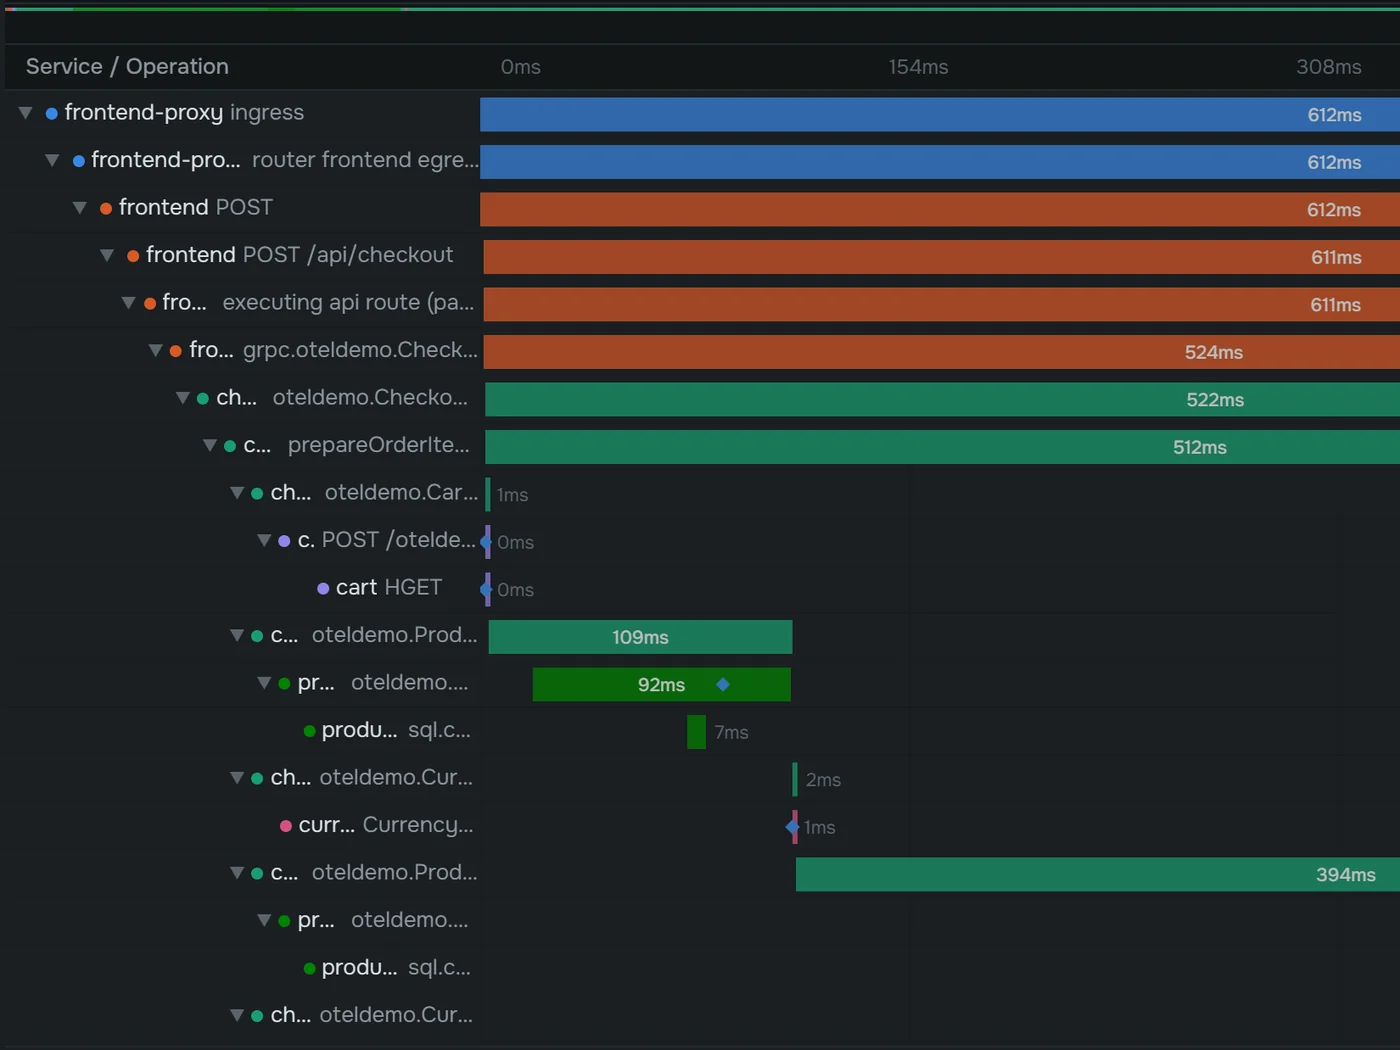Click the 612ms frontend-proxy ingress bar
Viewport: 1400px width, 1050px height.
pyautogui.click(x=940, y=114)
